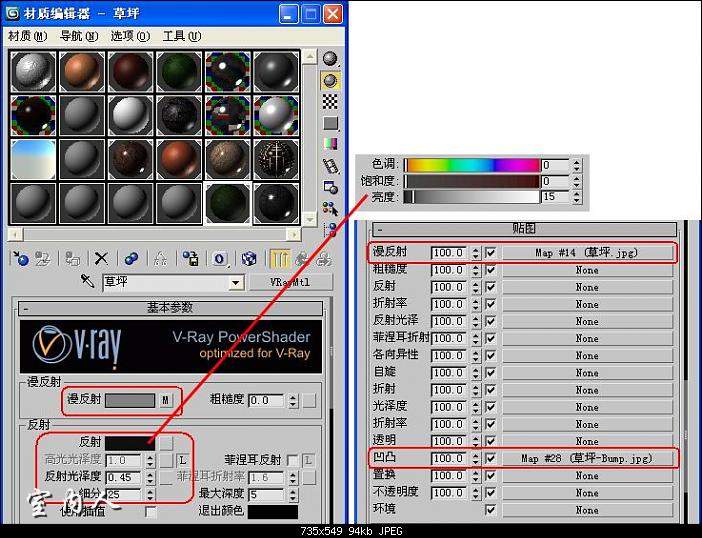The image size is (702, 538).
Task: Click the 漫反射 gray color swatch
Action: (x=130, y=400)
